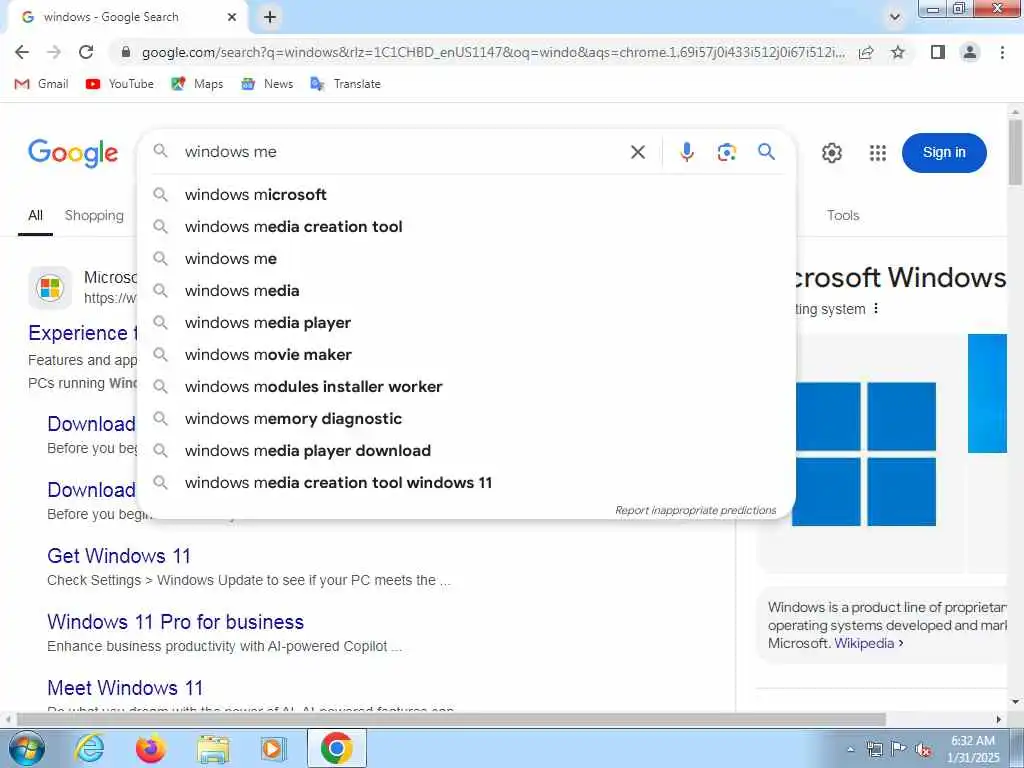Open Google quick settings gear
Image resolution: width=1024 pixels, height=768 pixels.
pyautogui.click(x=831, y=153)
